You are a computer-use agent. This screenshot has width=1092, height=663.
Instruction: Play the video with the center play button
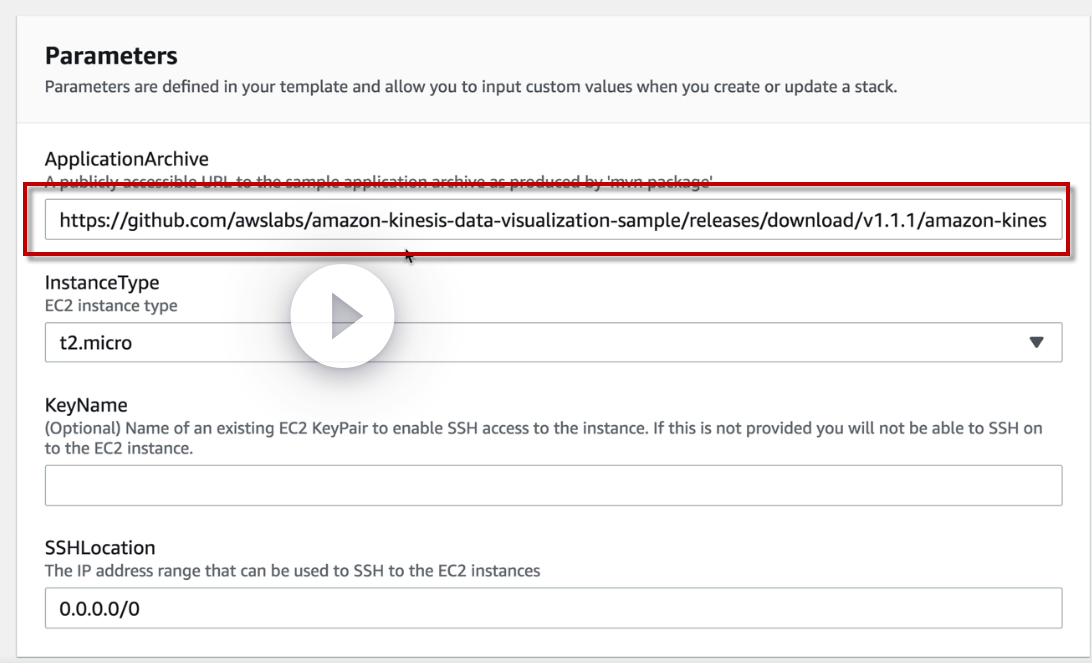[x=343, y=316]
